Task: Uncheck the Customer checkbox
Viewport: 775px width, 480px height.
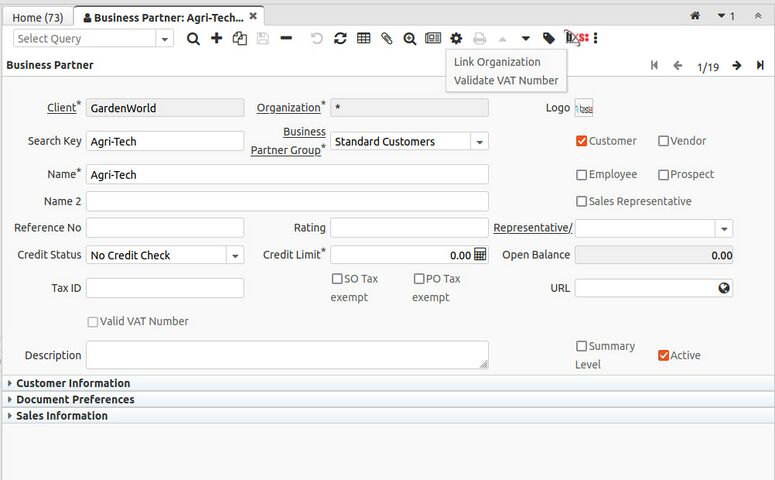Action: [x=582, y=141]
